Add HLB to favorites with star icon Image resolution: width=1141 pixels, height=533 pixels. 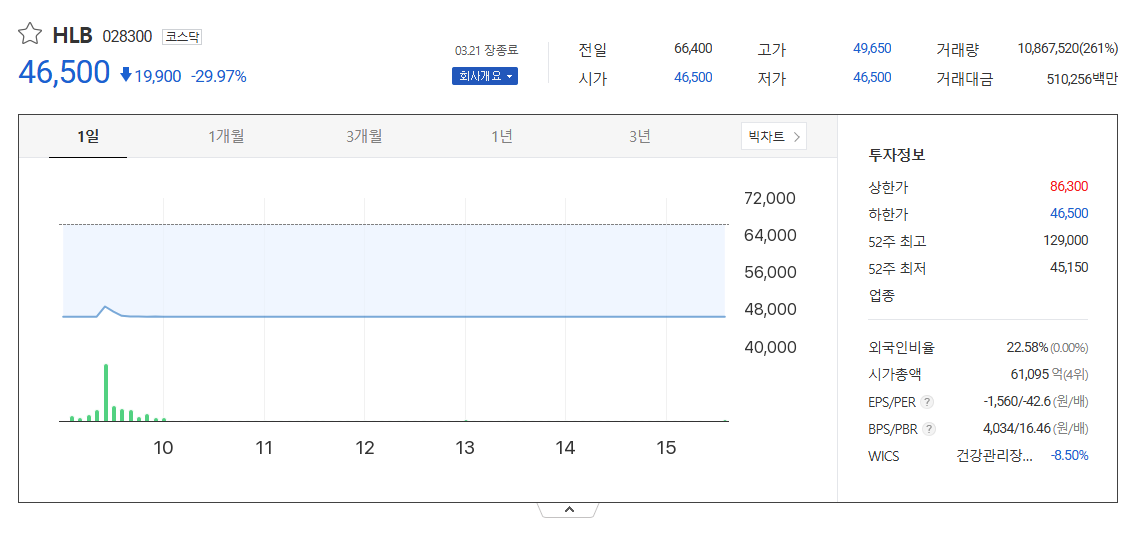tap(30, 34)
